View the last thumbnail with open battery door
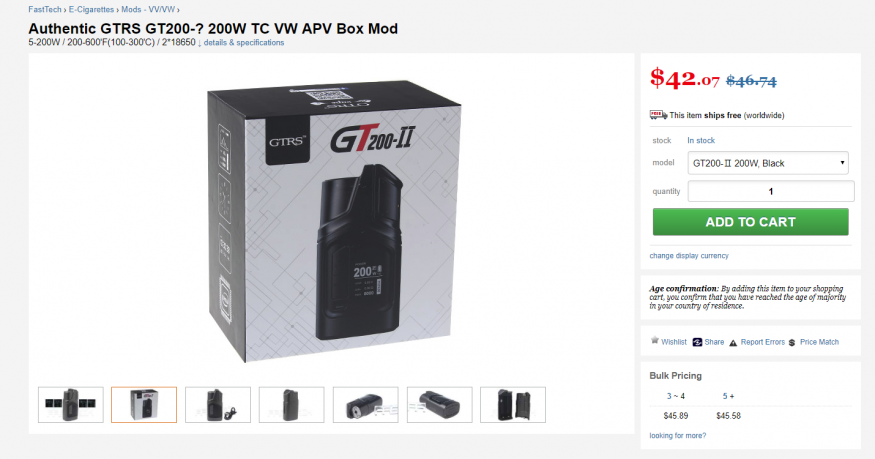 coord(513,404)
